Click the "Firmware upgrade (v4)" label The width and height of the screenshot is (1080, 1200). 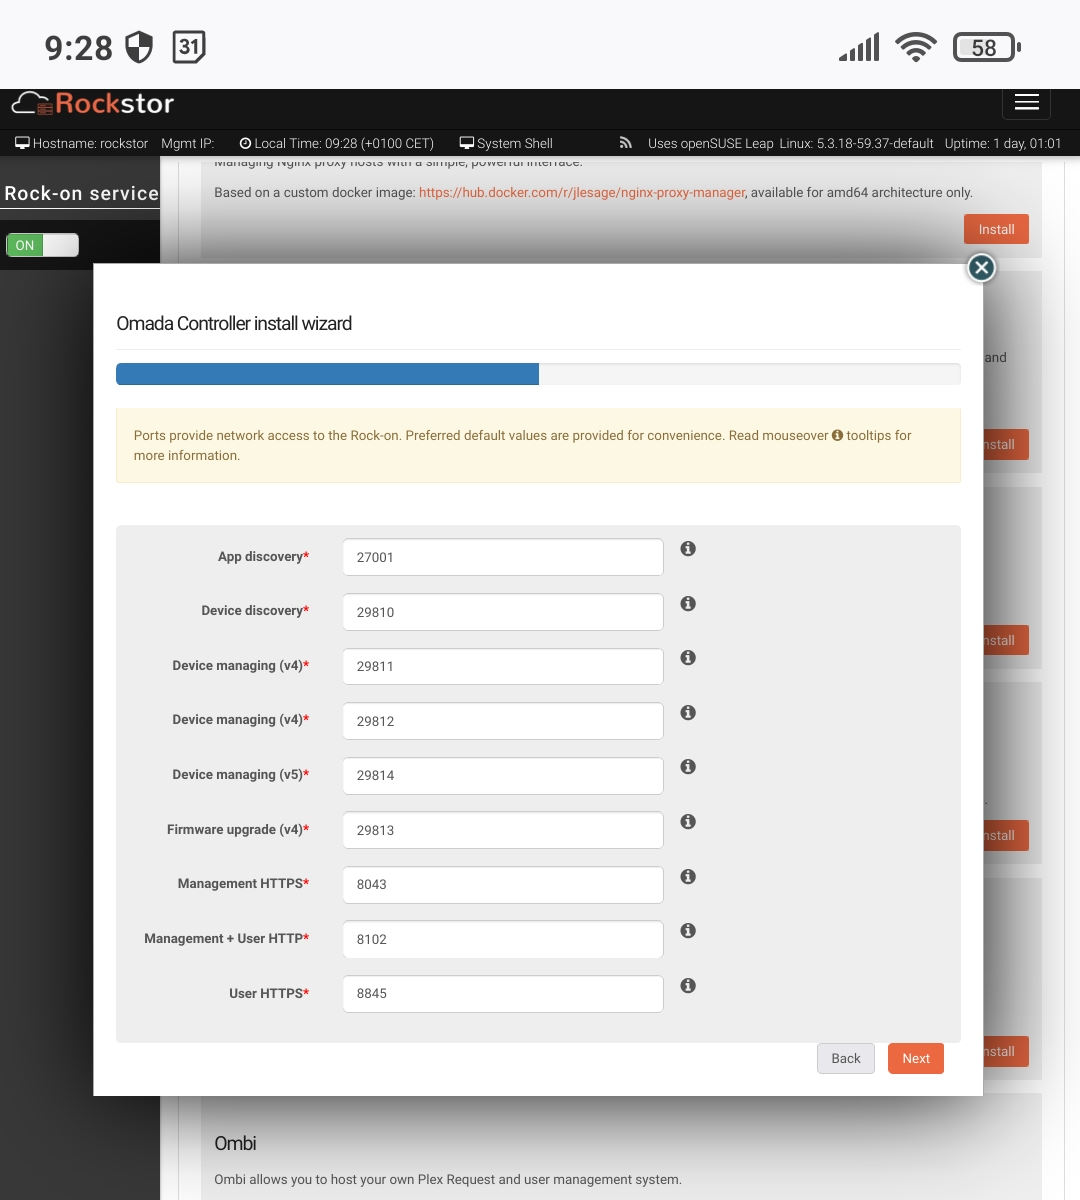[x=238, y=830]
